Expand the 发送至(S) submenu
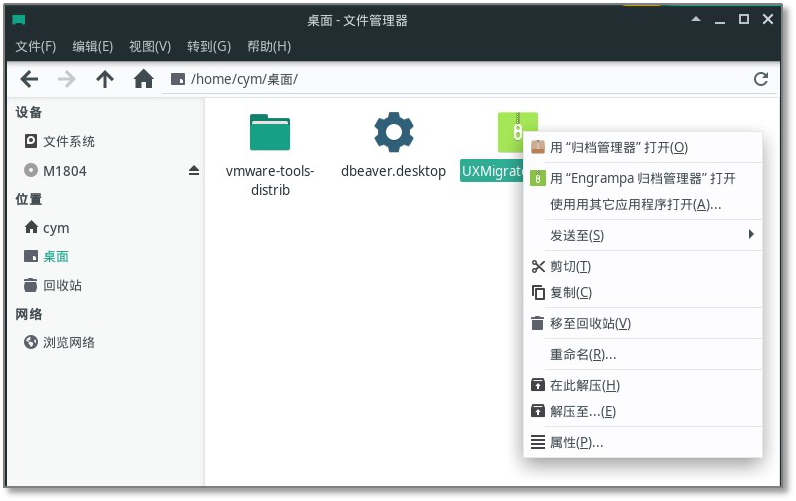 643,235
